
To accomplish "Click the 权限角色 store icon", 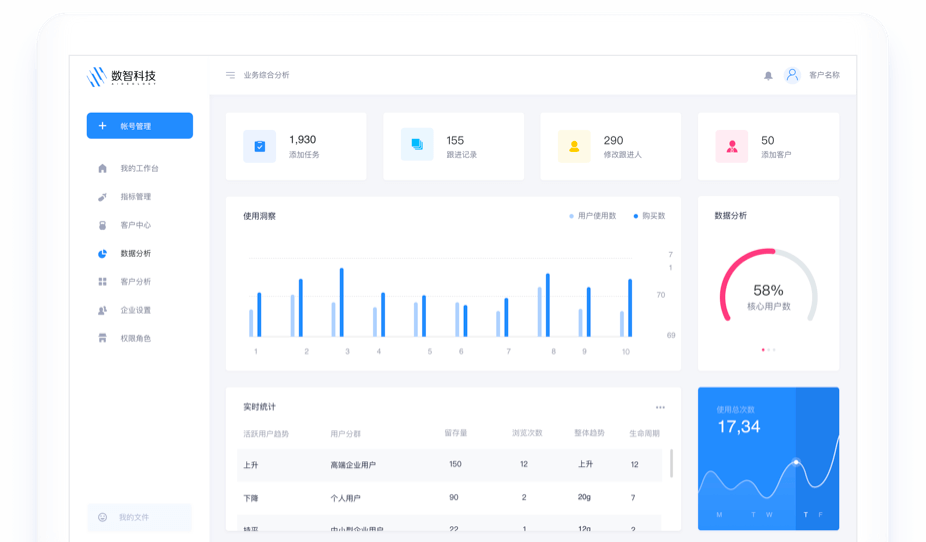I will [102, 338].
